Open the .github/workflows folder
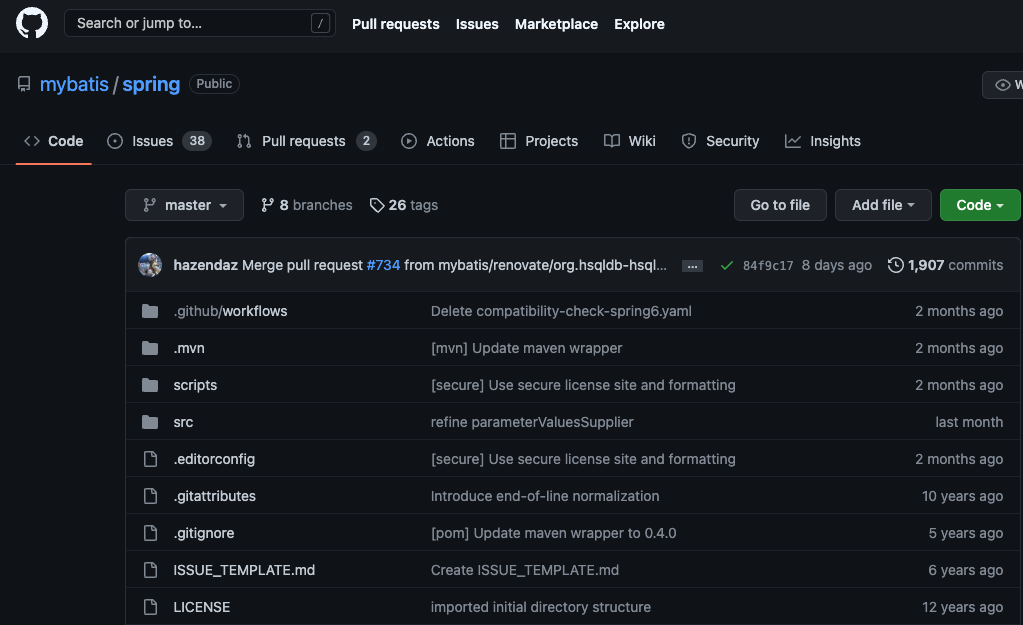Image resolution: width=1023 pixels, height=625 pixels. [x=230, y=311]
